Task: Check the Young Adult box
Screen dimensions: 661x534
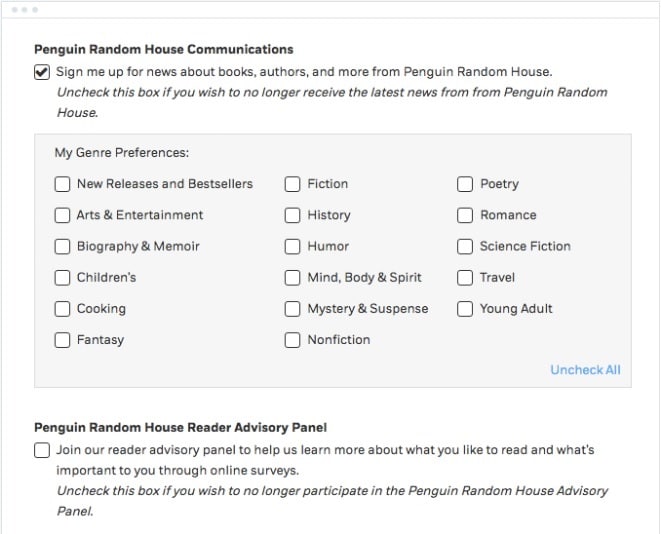Action: click(465, 309)
